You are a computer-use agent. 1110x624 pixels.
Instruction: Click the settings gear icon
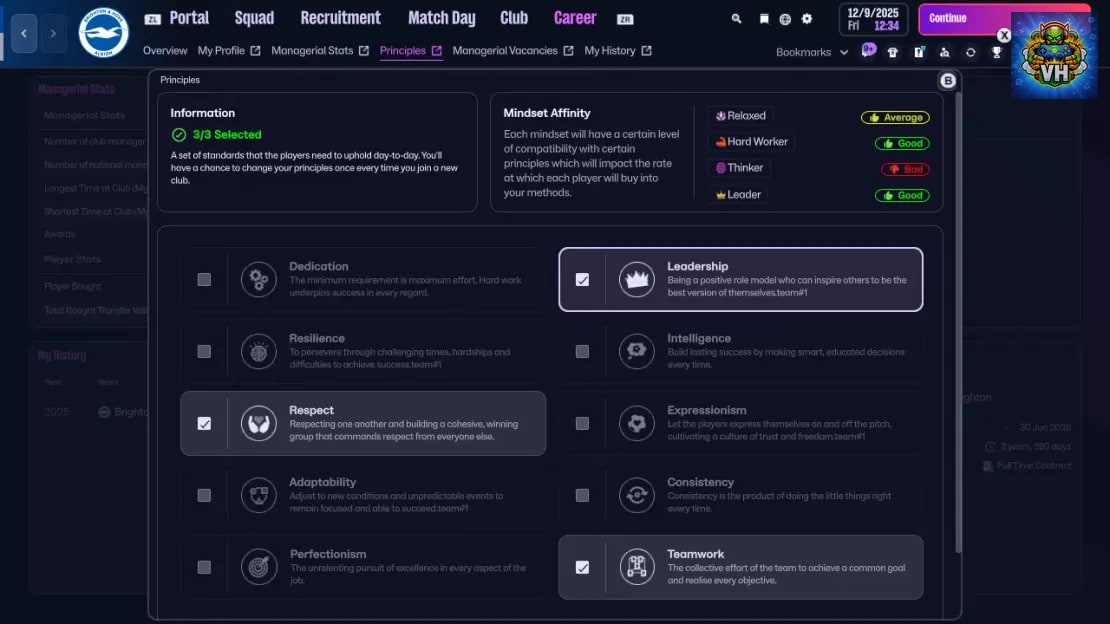(x=806, y=19)
